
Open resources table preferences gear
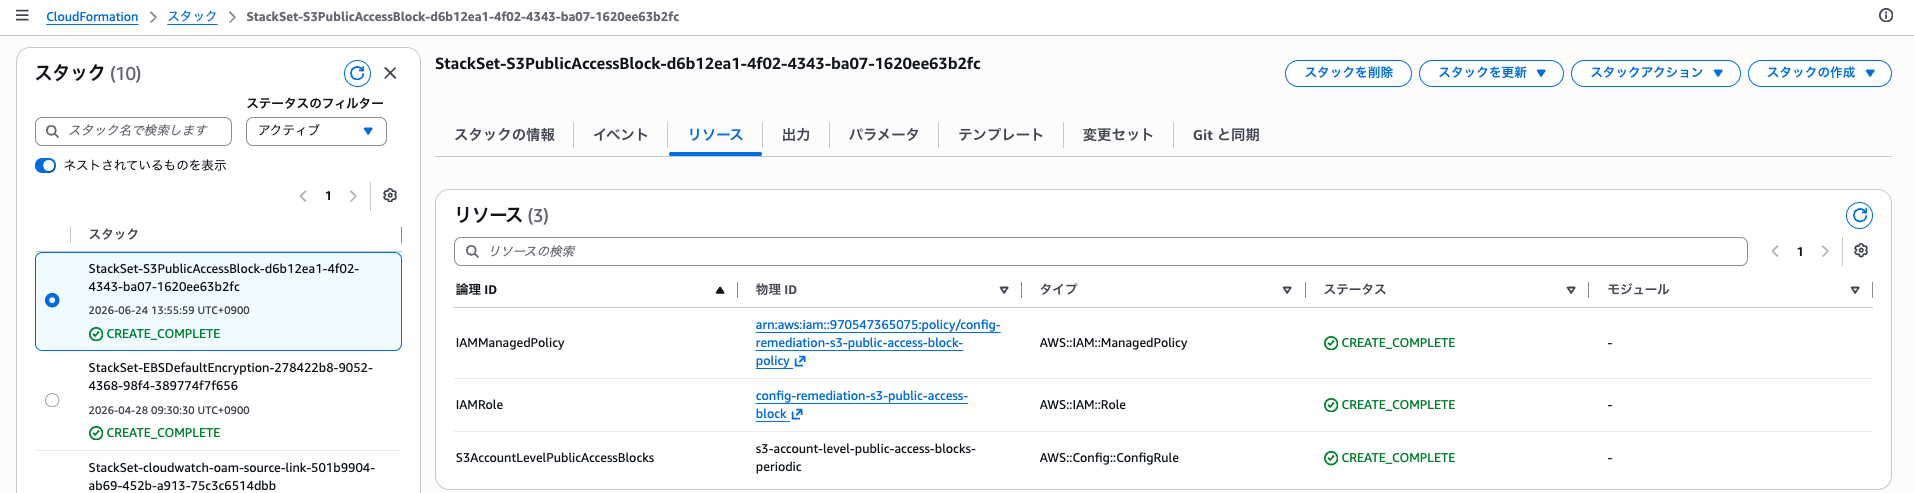coord(1861,251)
